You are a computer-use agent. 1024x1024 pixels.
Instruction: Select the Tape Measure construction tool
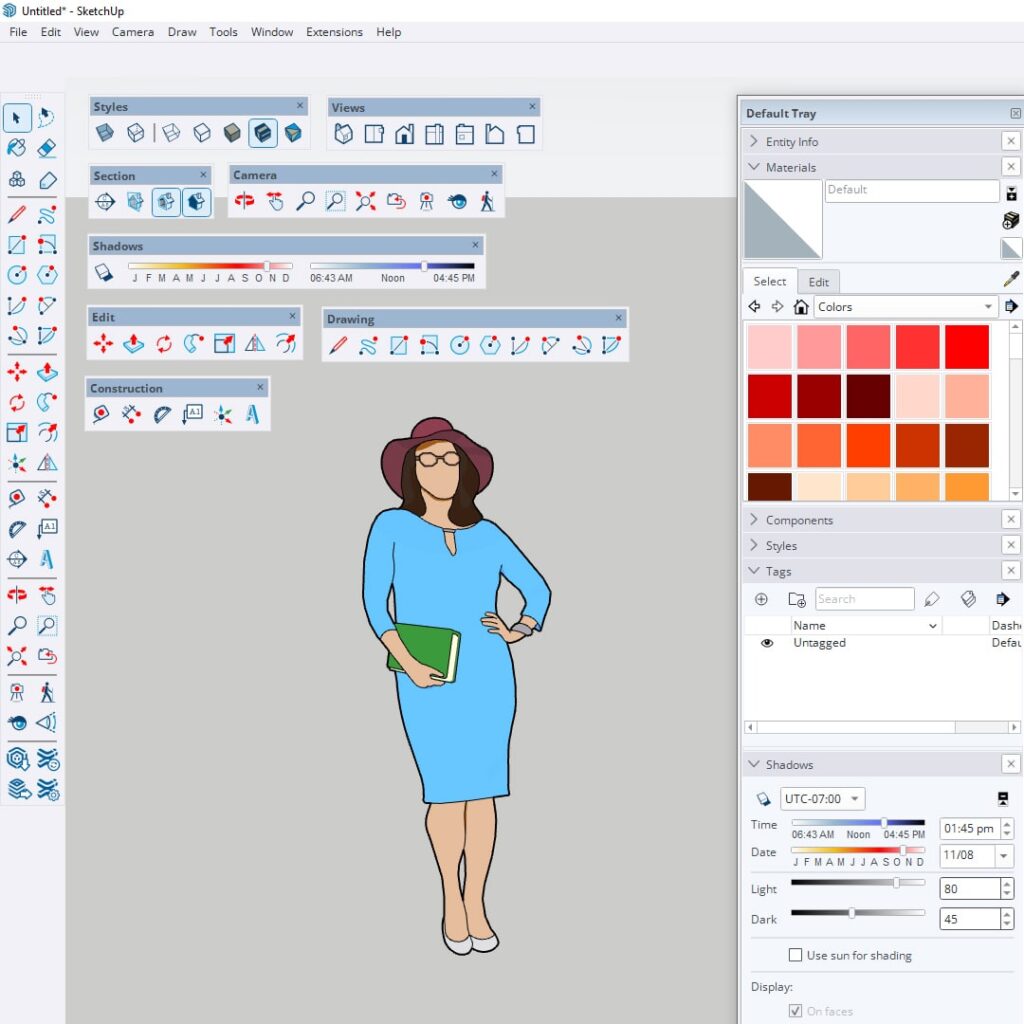pos(101,414)
